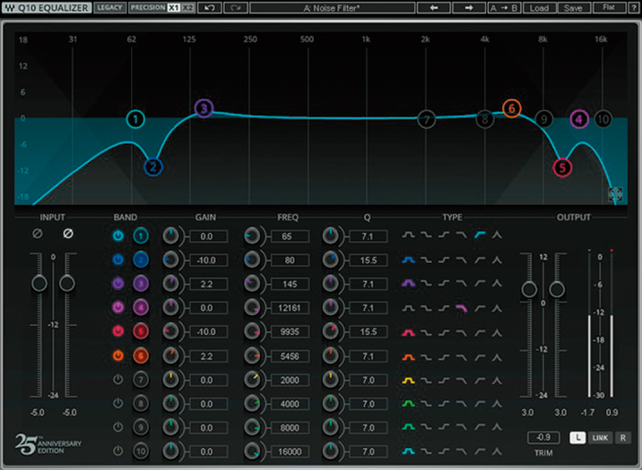Toggle right channel phase invert
The height and width of the screenshot is (470, 642).
tap(68, 233)
